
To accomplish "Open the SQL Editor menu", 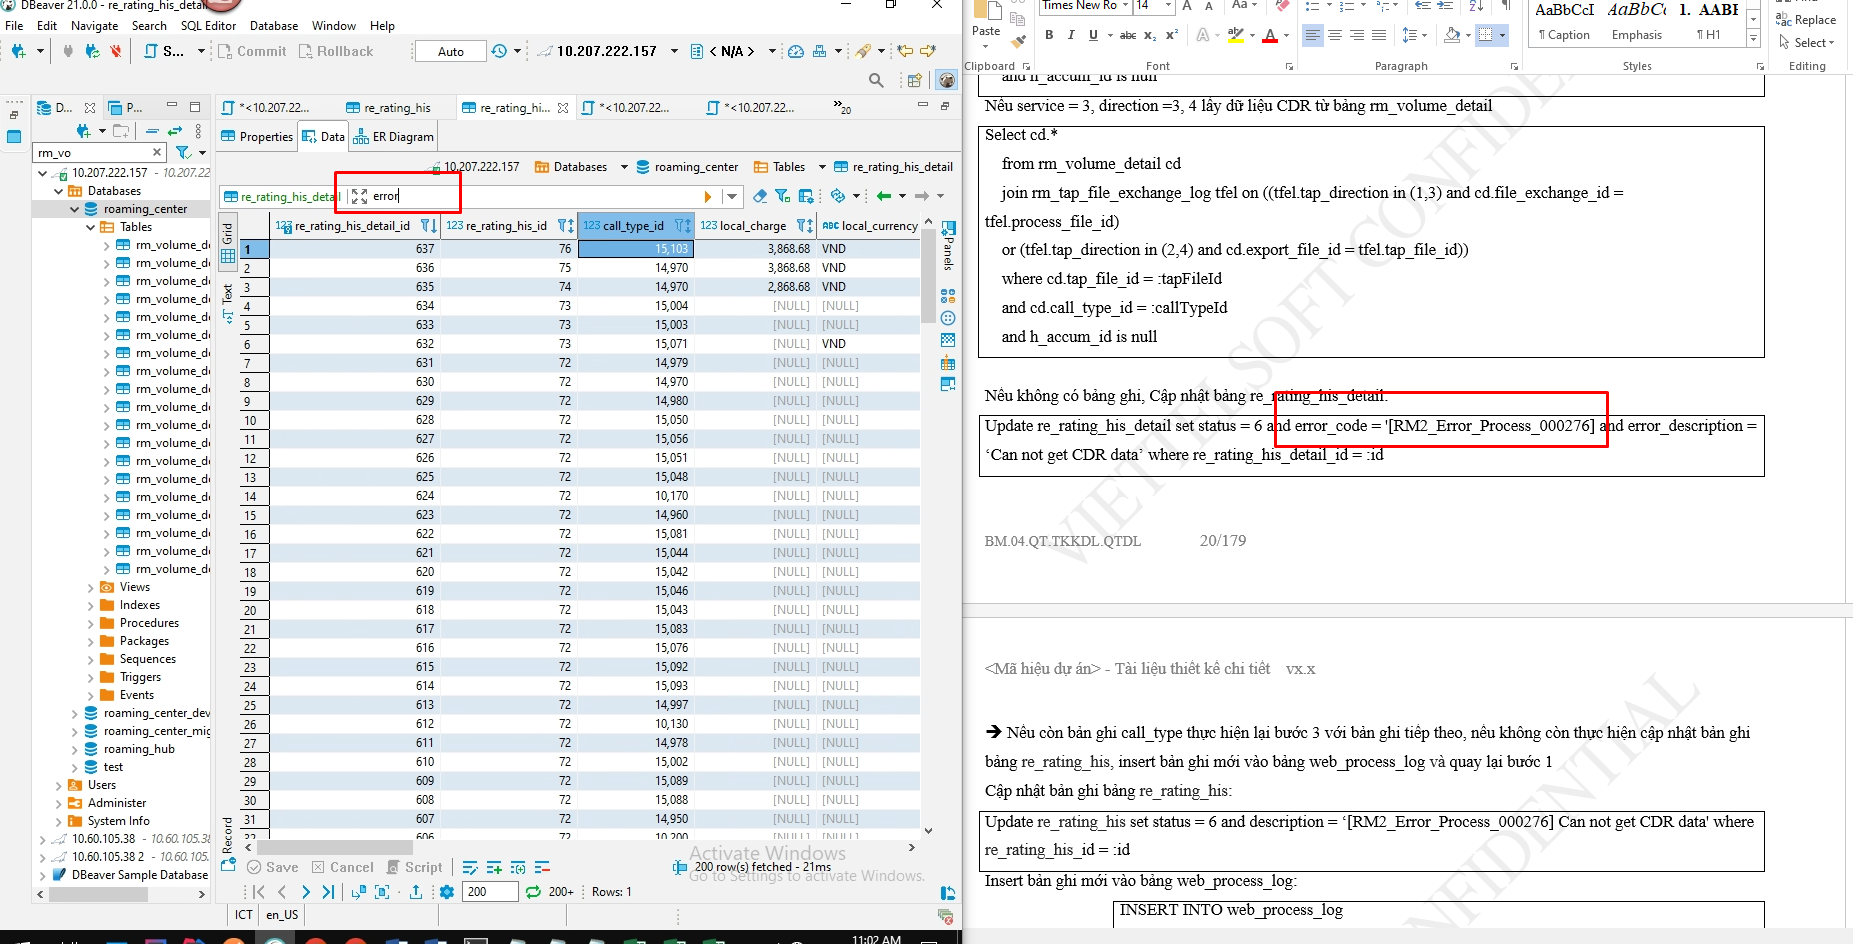I will point(208,26).
